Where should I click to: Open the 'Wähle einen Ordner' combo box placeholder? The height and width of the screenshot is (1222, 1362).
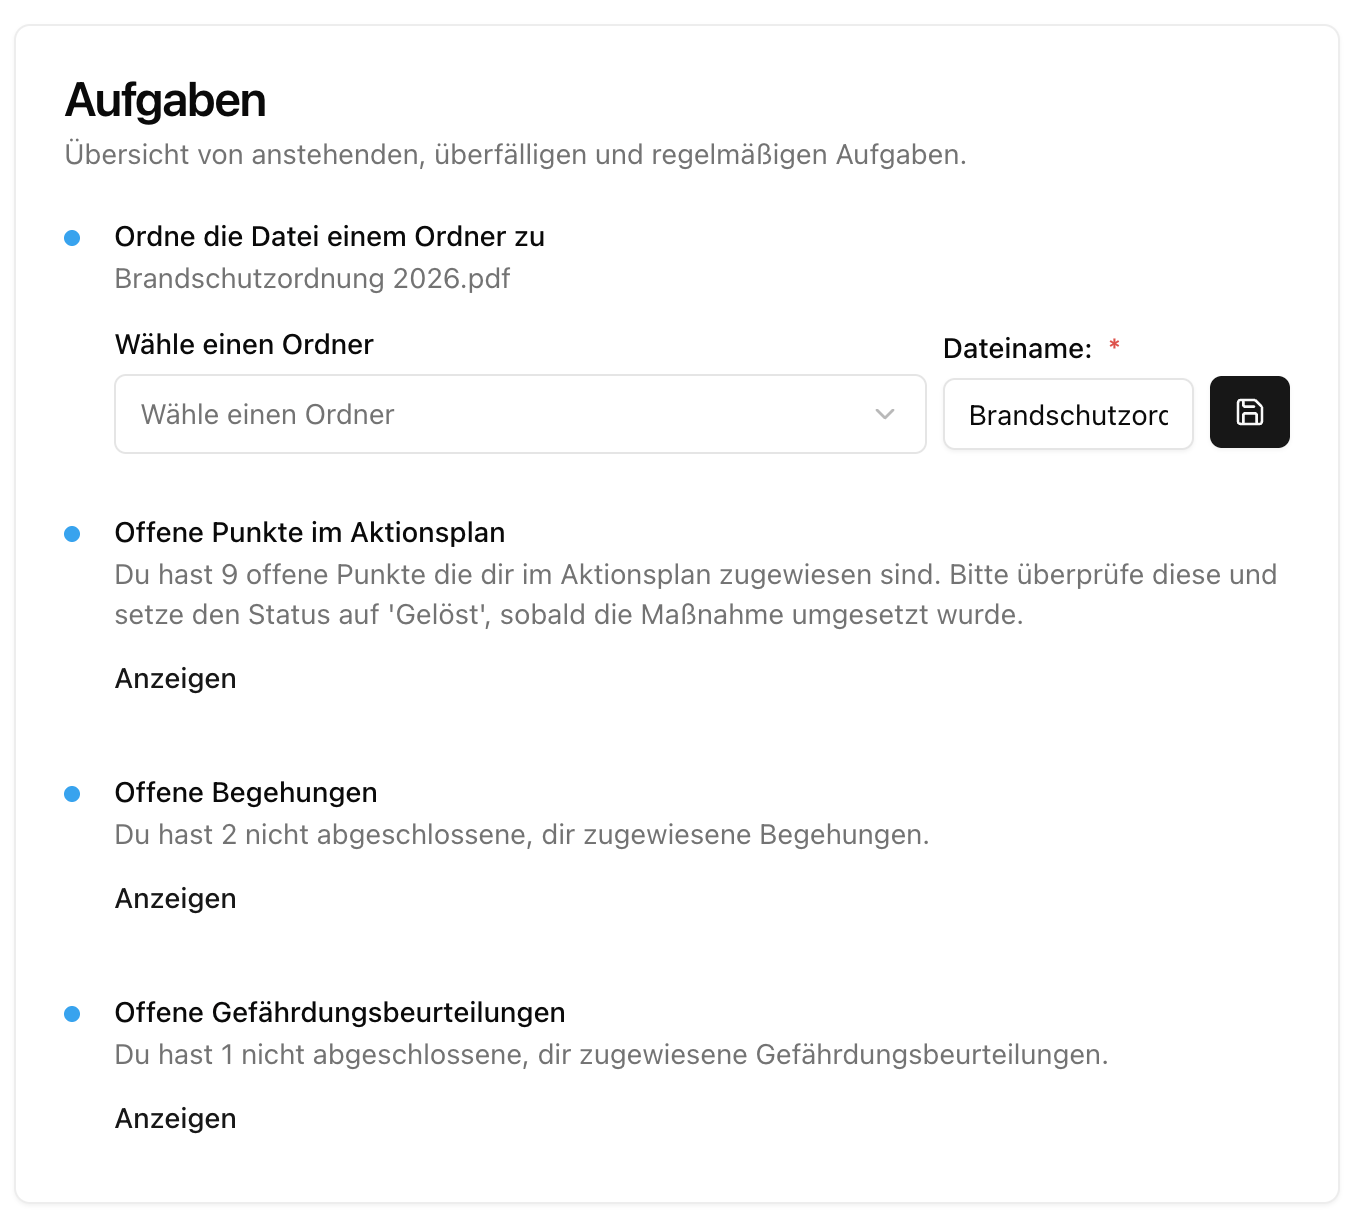(x=268, y=414)
